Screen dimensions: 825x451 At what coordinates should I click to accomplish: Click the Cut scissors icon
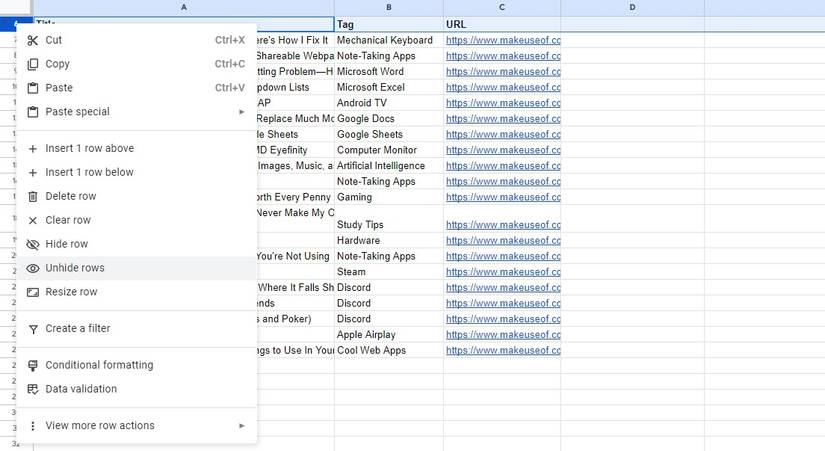[x=33, y=41]
